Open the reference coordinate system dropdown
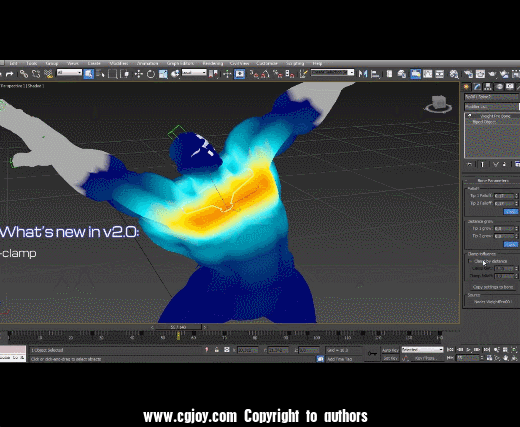Image resolution: width=520 pixels, height=427 pixels. click(194, 73)
